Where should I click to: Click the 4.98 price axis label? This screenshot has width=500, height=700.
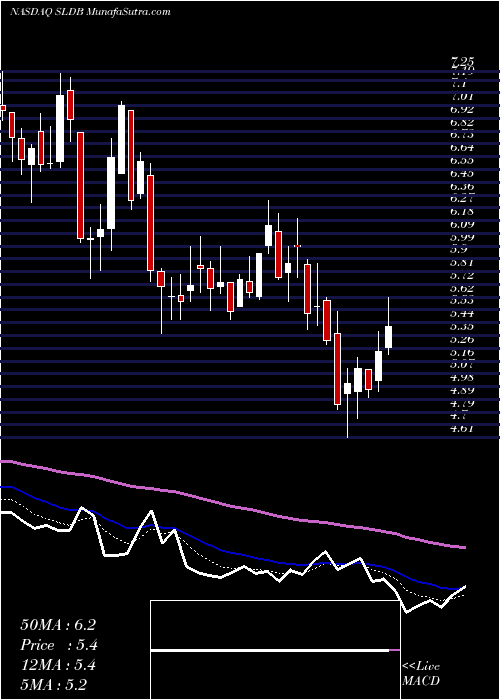[x=462, y=378]
